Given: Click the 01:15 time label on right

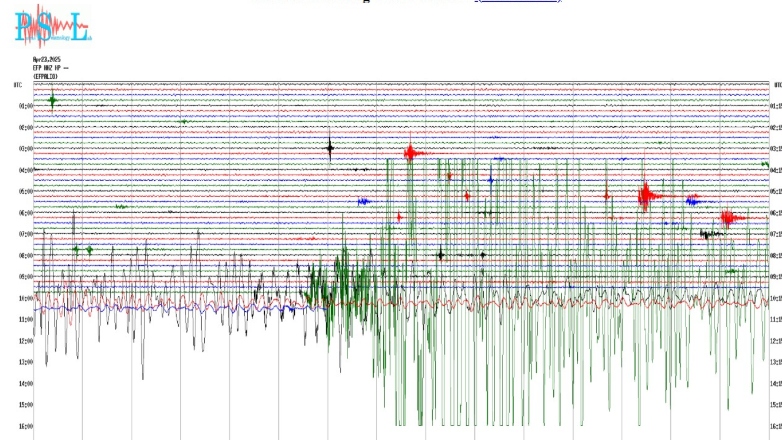Looking at the screenshot, I should coord(774,107).
